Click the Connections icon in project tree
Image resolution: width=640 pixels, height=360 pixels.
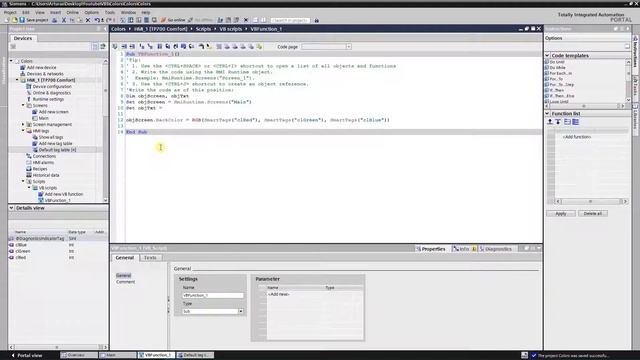click(x=29, y=156)
